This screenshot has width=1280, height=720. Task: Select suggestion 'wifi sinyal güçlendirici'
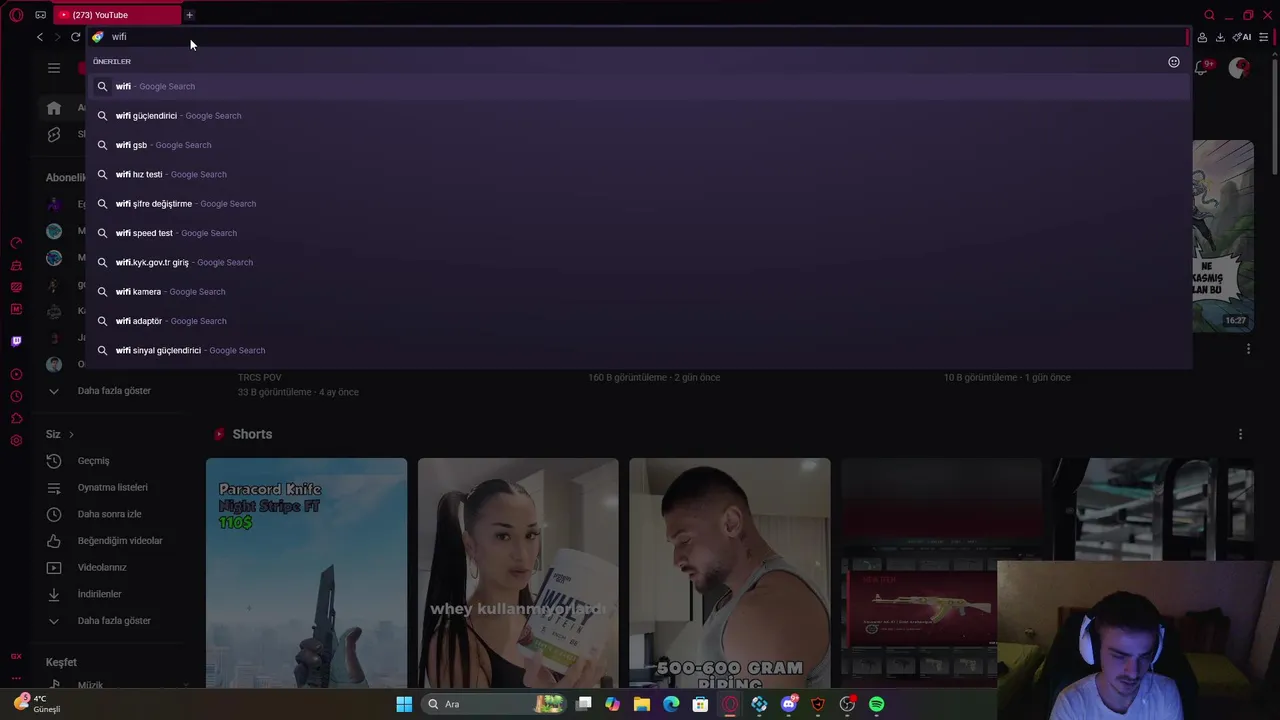tap(640, 350)
